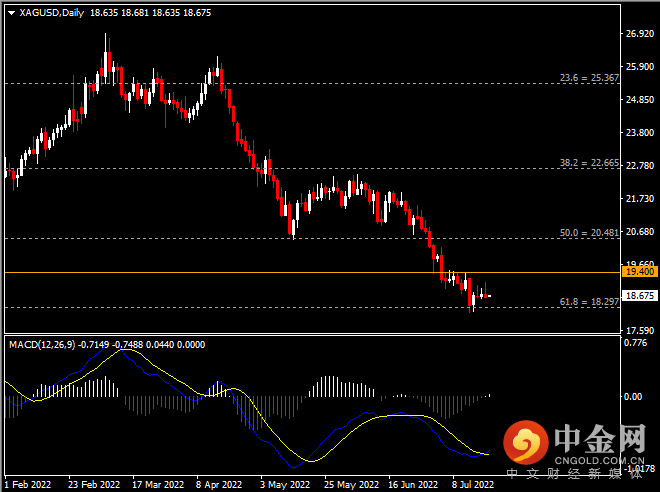Select the MACD(12,26,9) indicator label

42,345
